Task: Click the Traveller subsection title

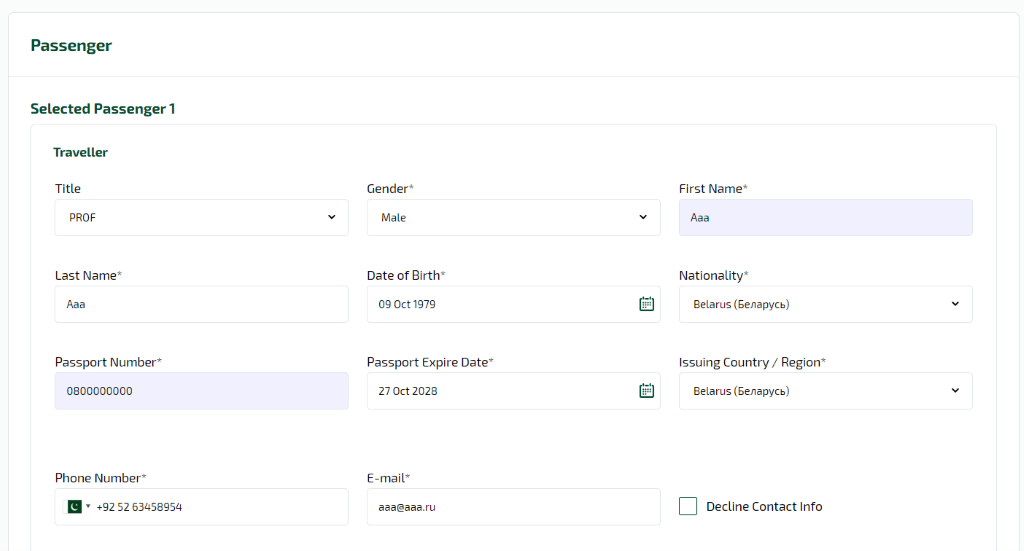Action: [x=80, y=152]
